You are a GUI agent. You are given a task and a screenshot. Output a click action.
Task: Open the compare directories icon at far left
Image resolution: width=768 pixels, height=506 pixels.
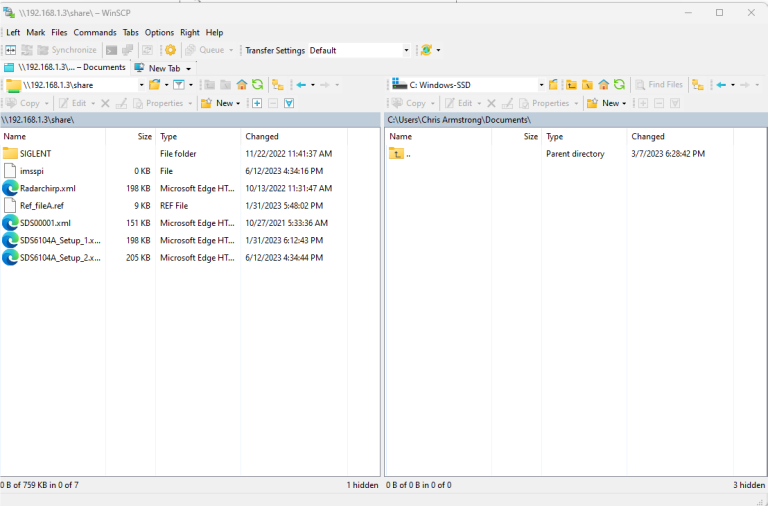point(11,50)
